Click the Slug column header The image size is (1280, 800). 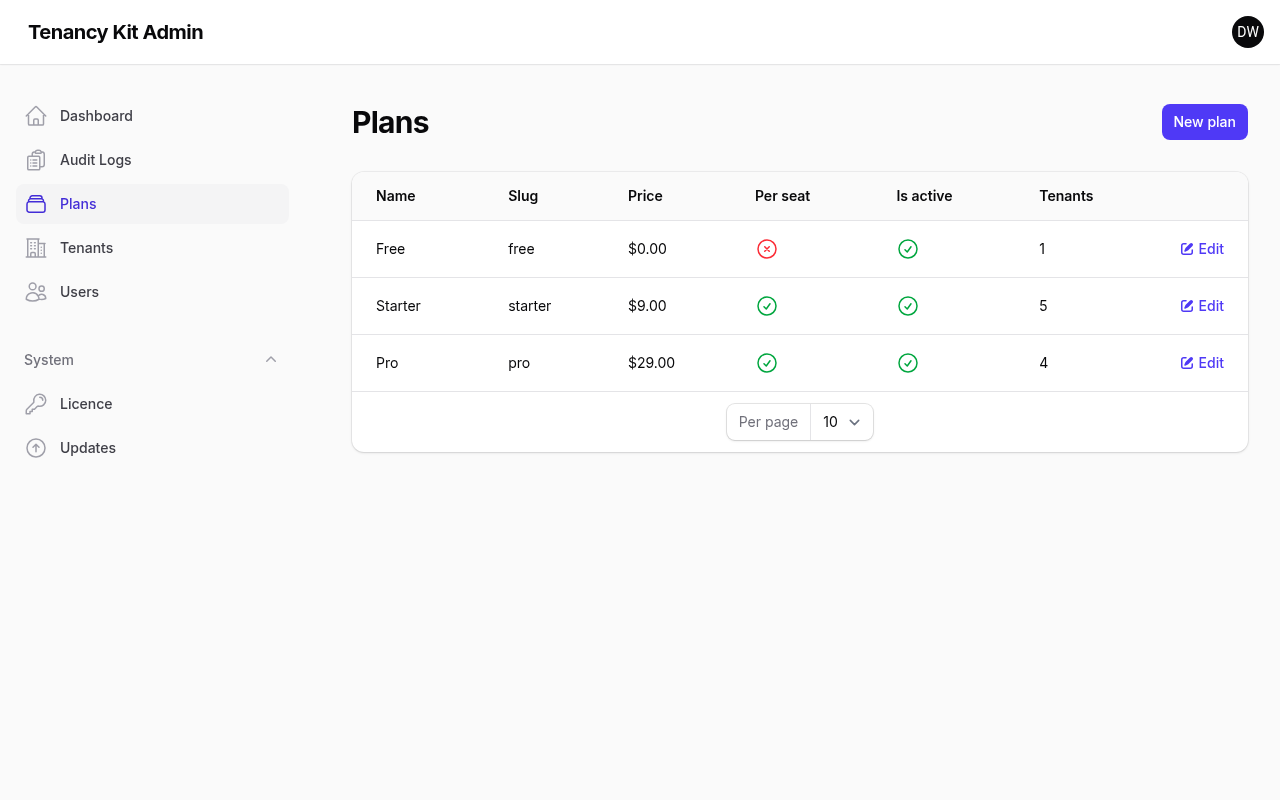click(523, 196)
